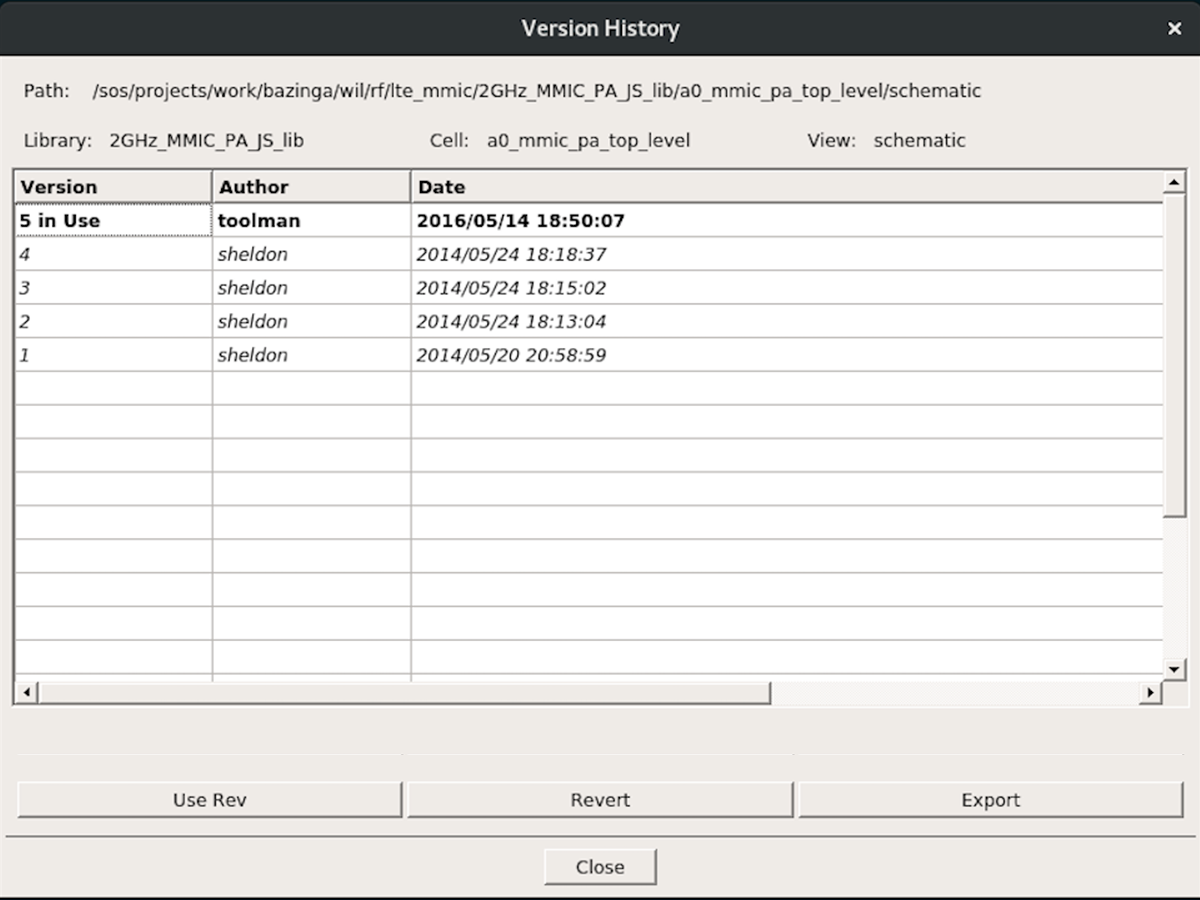Select version 4 by sheldon

pos(112,254)
